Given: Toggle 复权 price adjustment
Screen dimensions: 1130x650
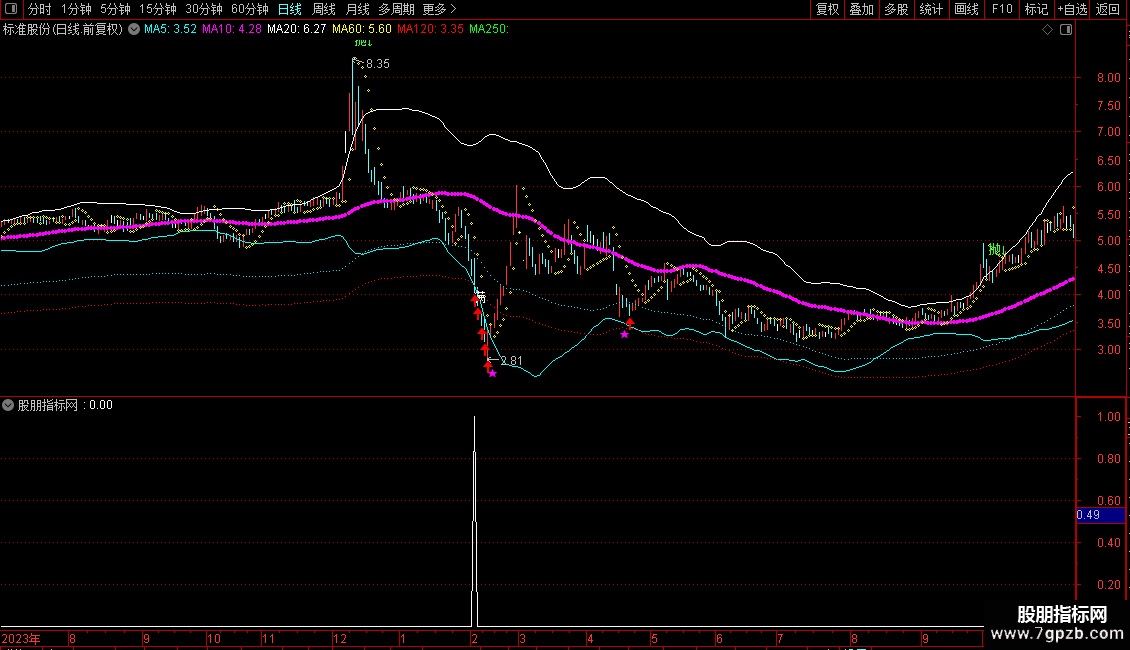Looking at the screenshot, I should tap(827, 9).
